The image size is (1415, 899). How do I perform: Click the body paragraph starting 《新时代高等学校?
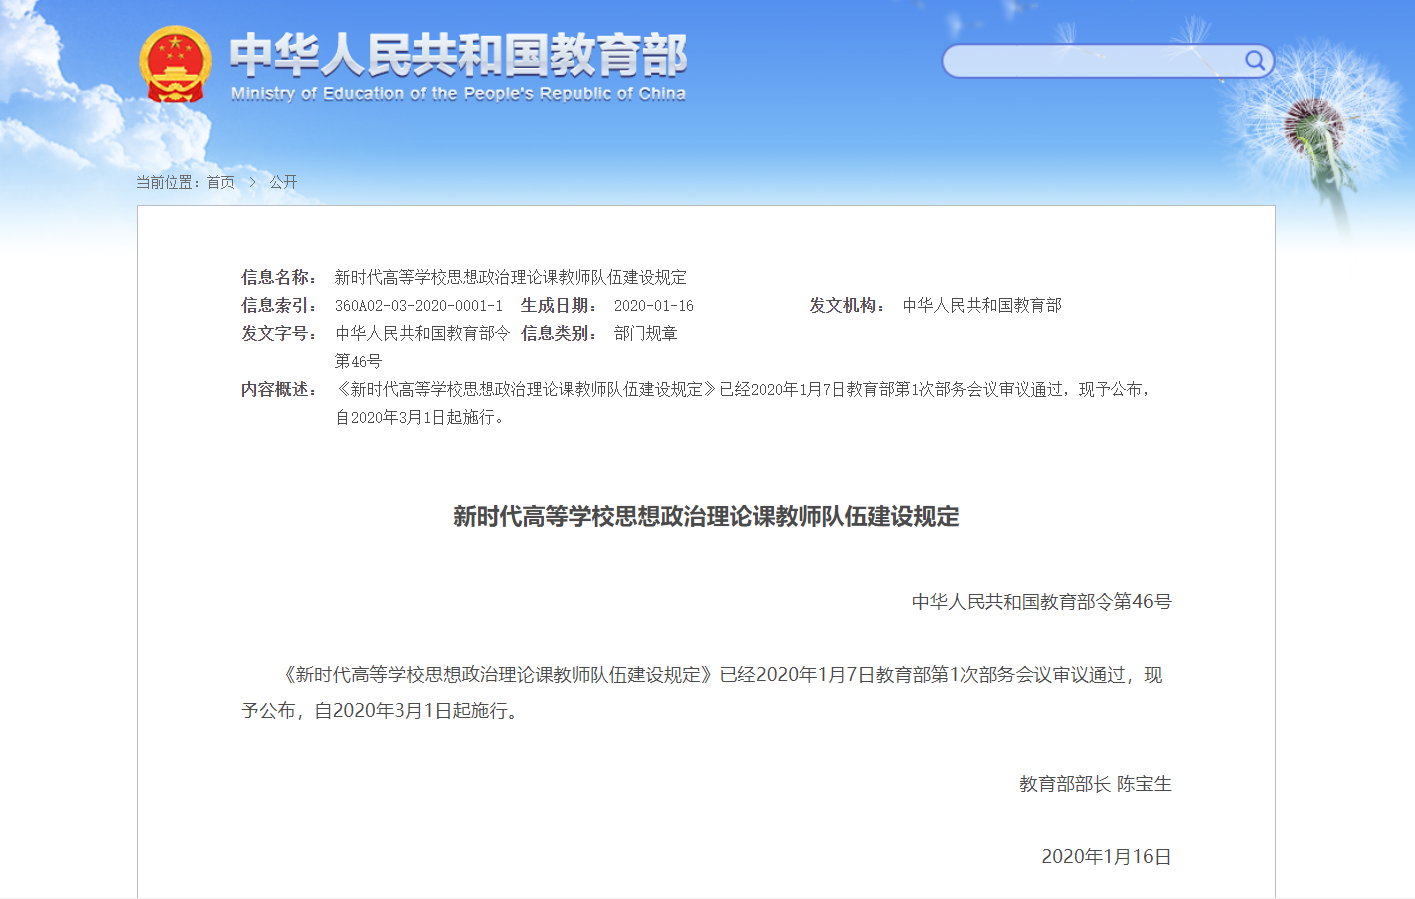tap(702, 693)
